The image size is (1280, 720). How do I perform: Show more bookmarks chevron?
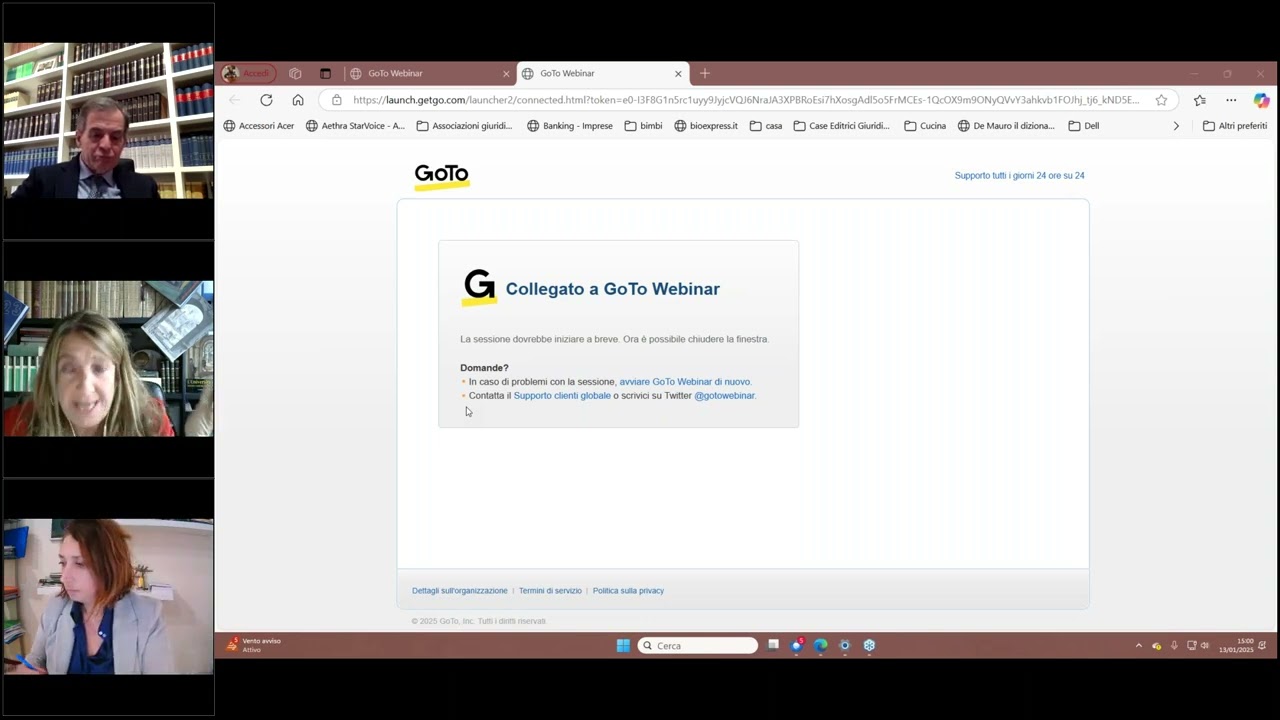pos(1176,126)
